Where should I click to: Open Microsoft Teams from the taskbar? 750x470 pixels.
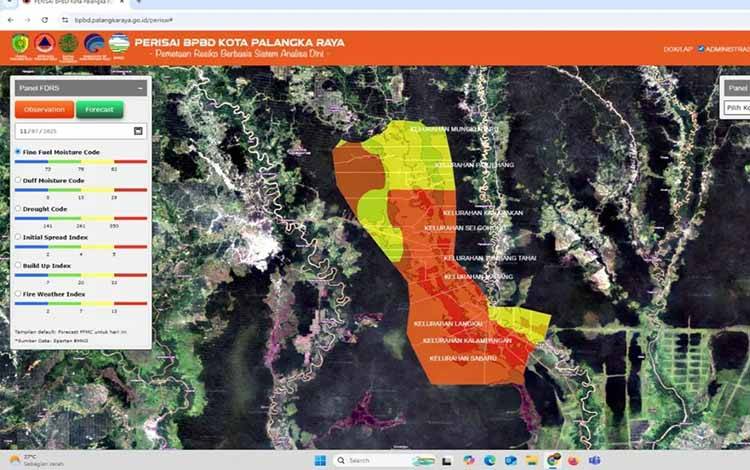coord(594,460)
